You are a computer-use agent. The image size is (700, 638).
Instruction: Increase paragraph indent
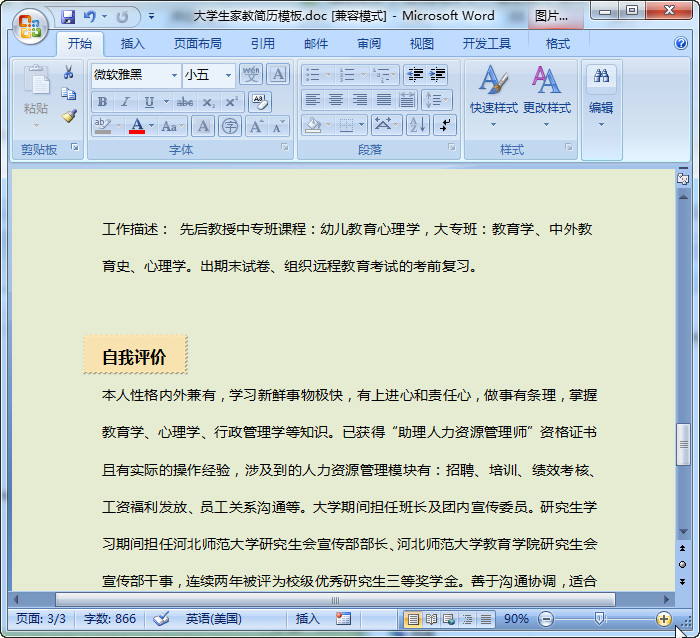[x=438, y=75]
